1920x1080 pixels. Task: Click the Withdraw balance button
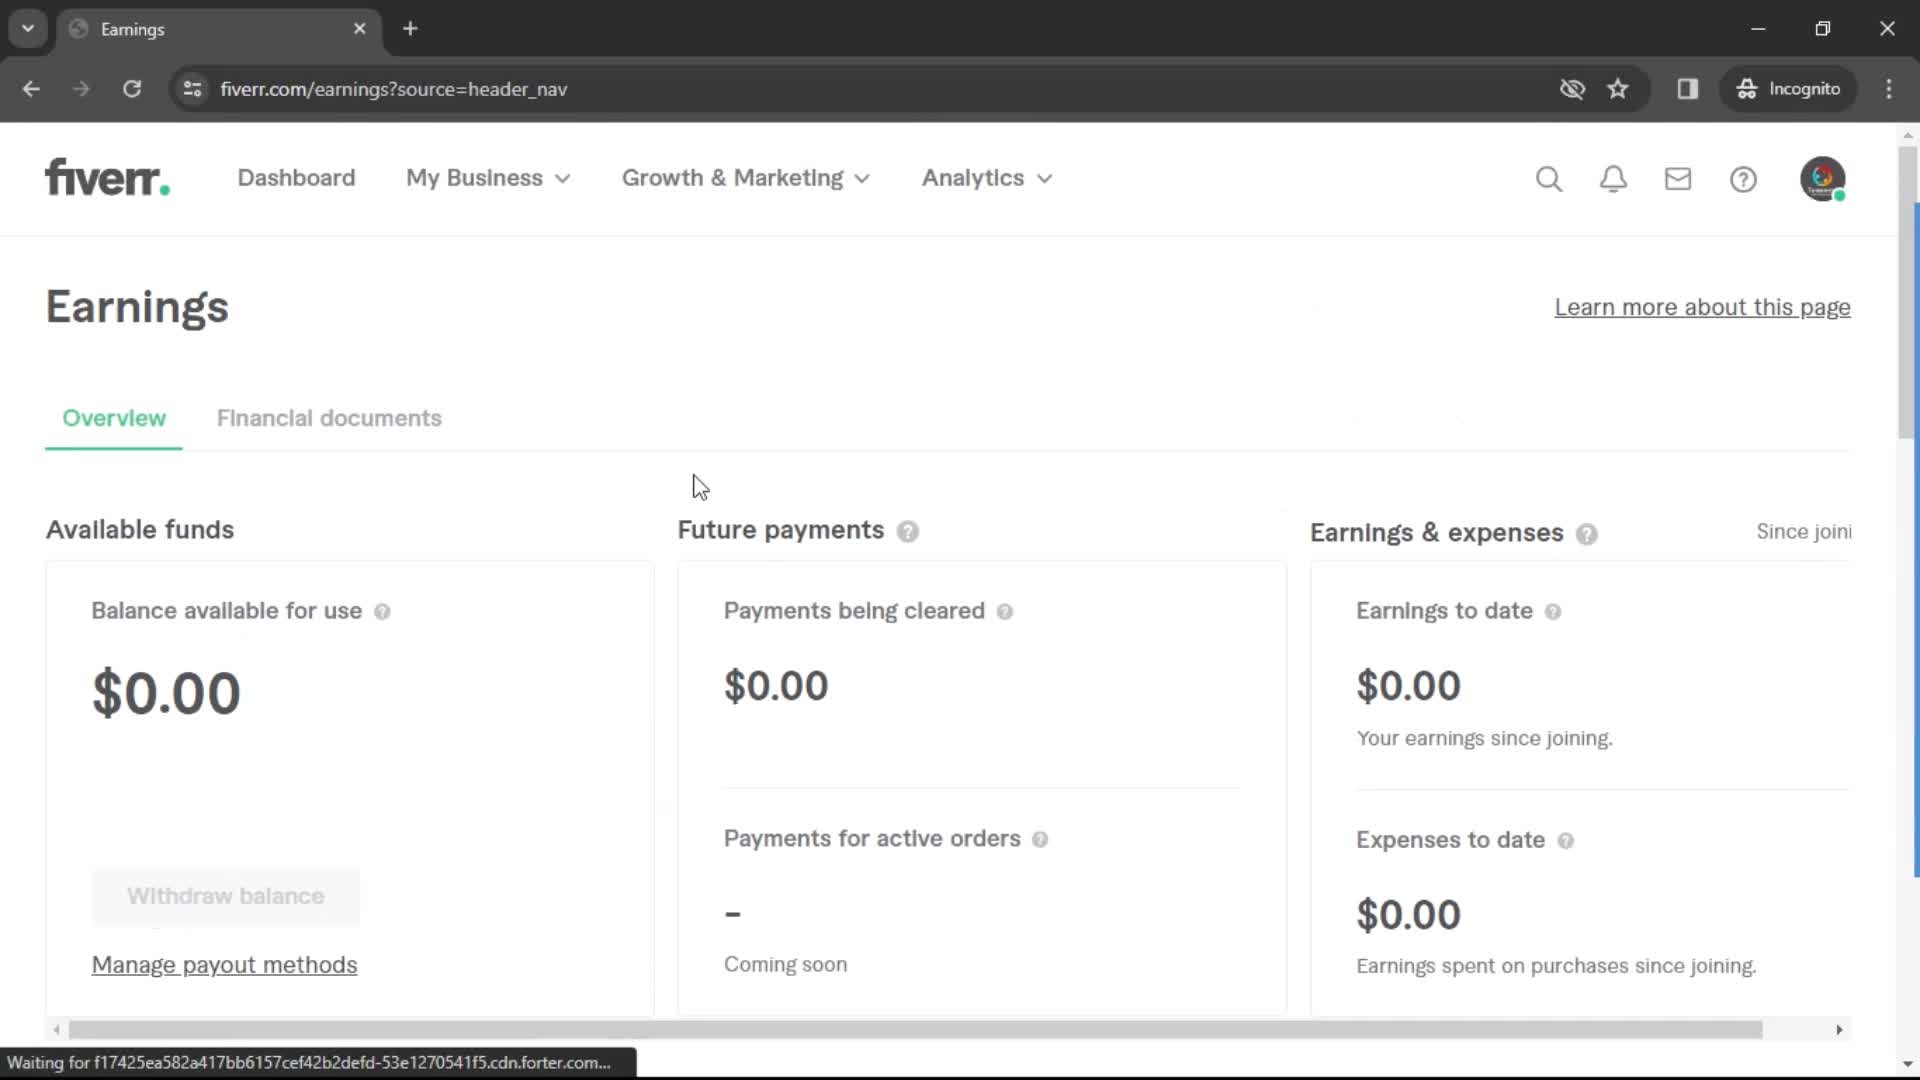click(x=224, y=896)
